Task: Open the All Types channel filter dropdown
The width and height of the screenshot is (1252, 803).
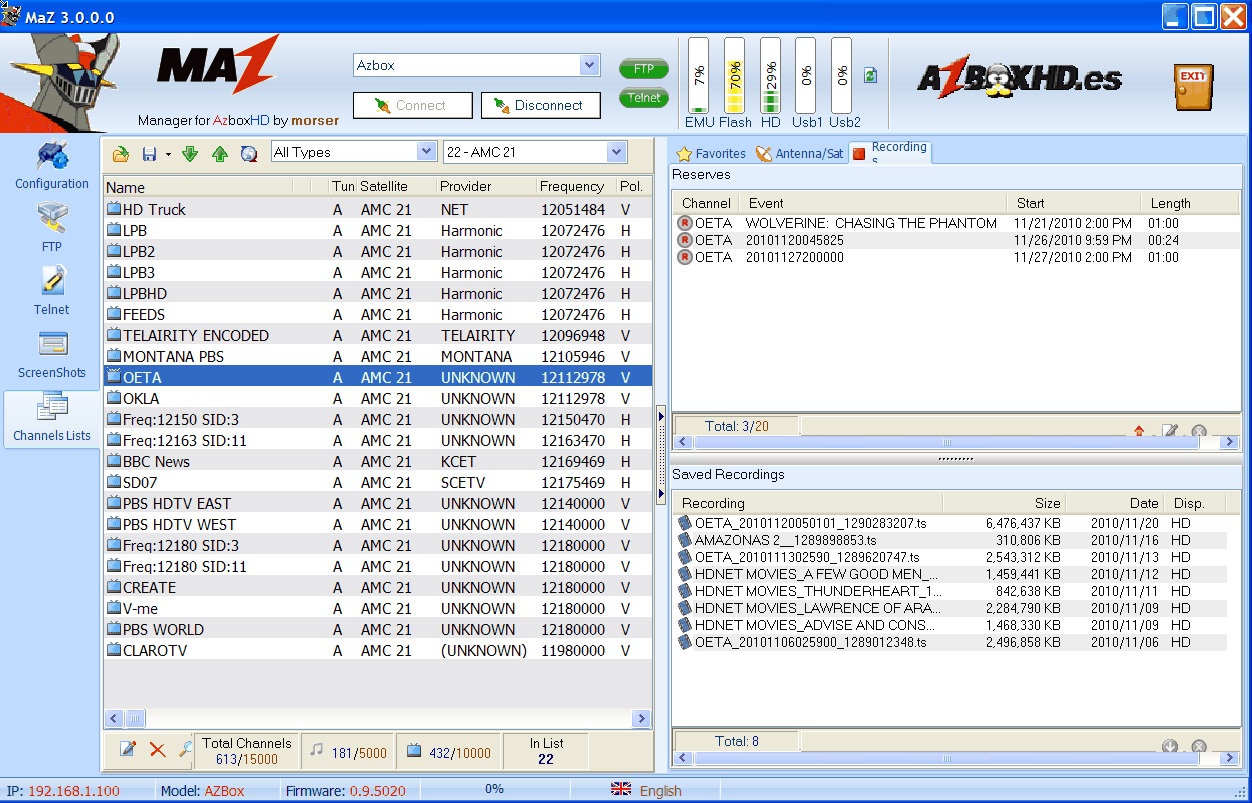Action: (x=427, y=152)
